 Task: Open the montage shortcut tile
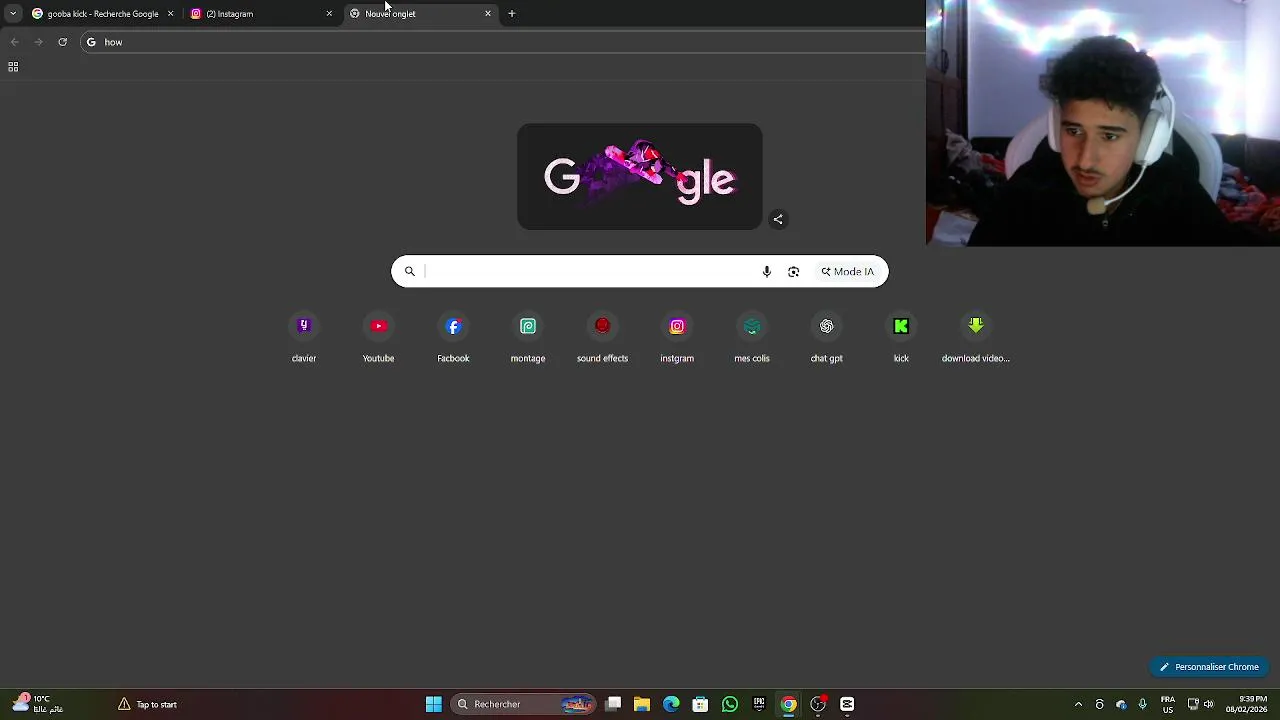tap(528, 337)
